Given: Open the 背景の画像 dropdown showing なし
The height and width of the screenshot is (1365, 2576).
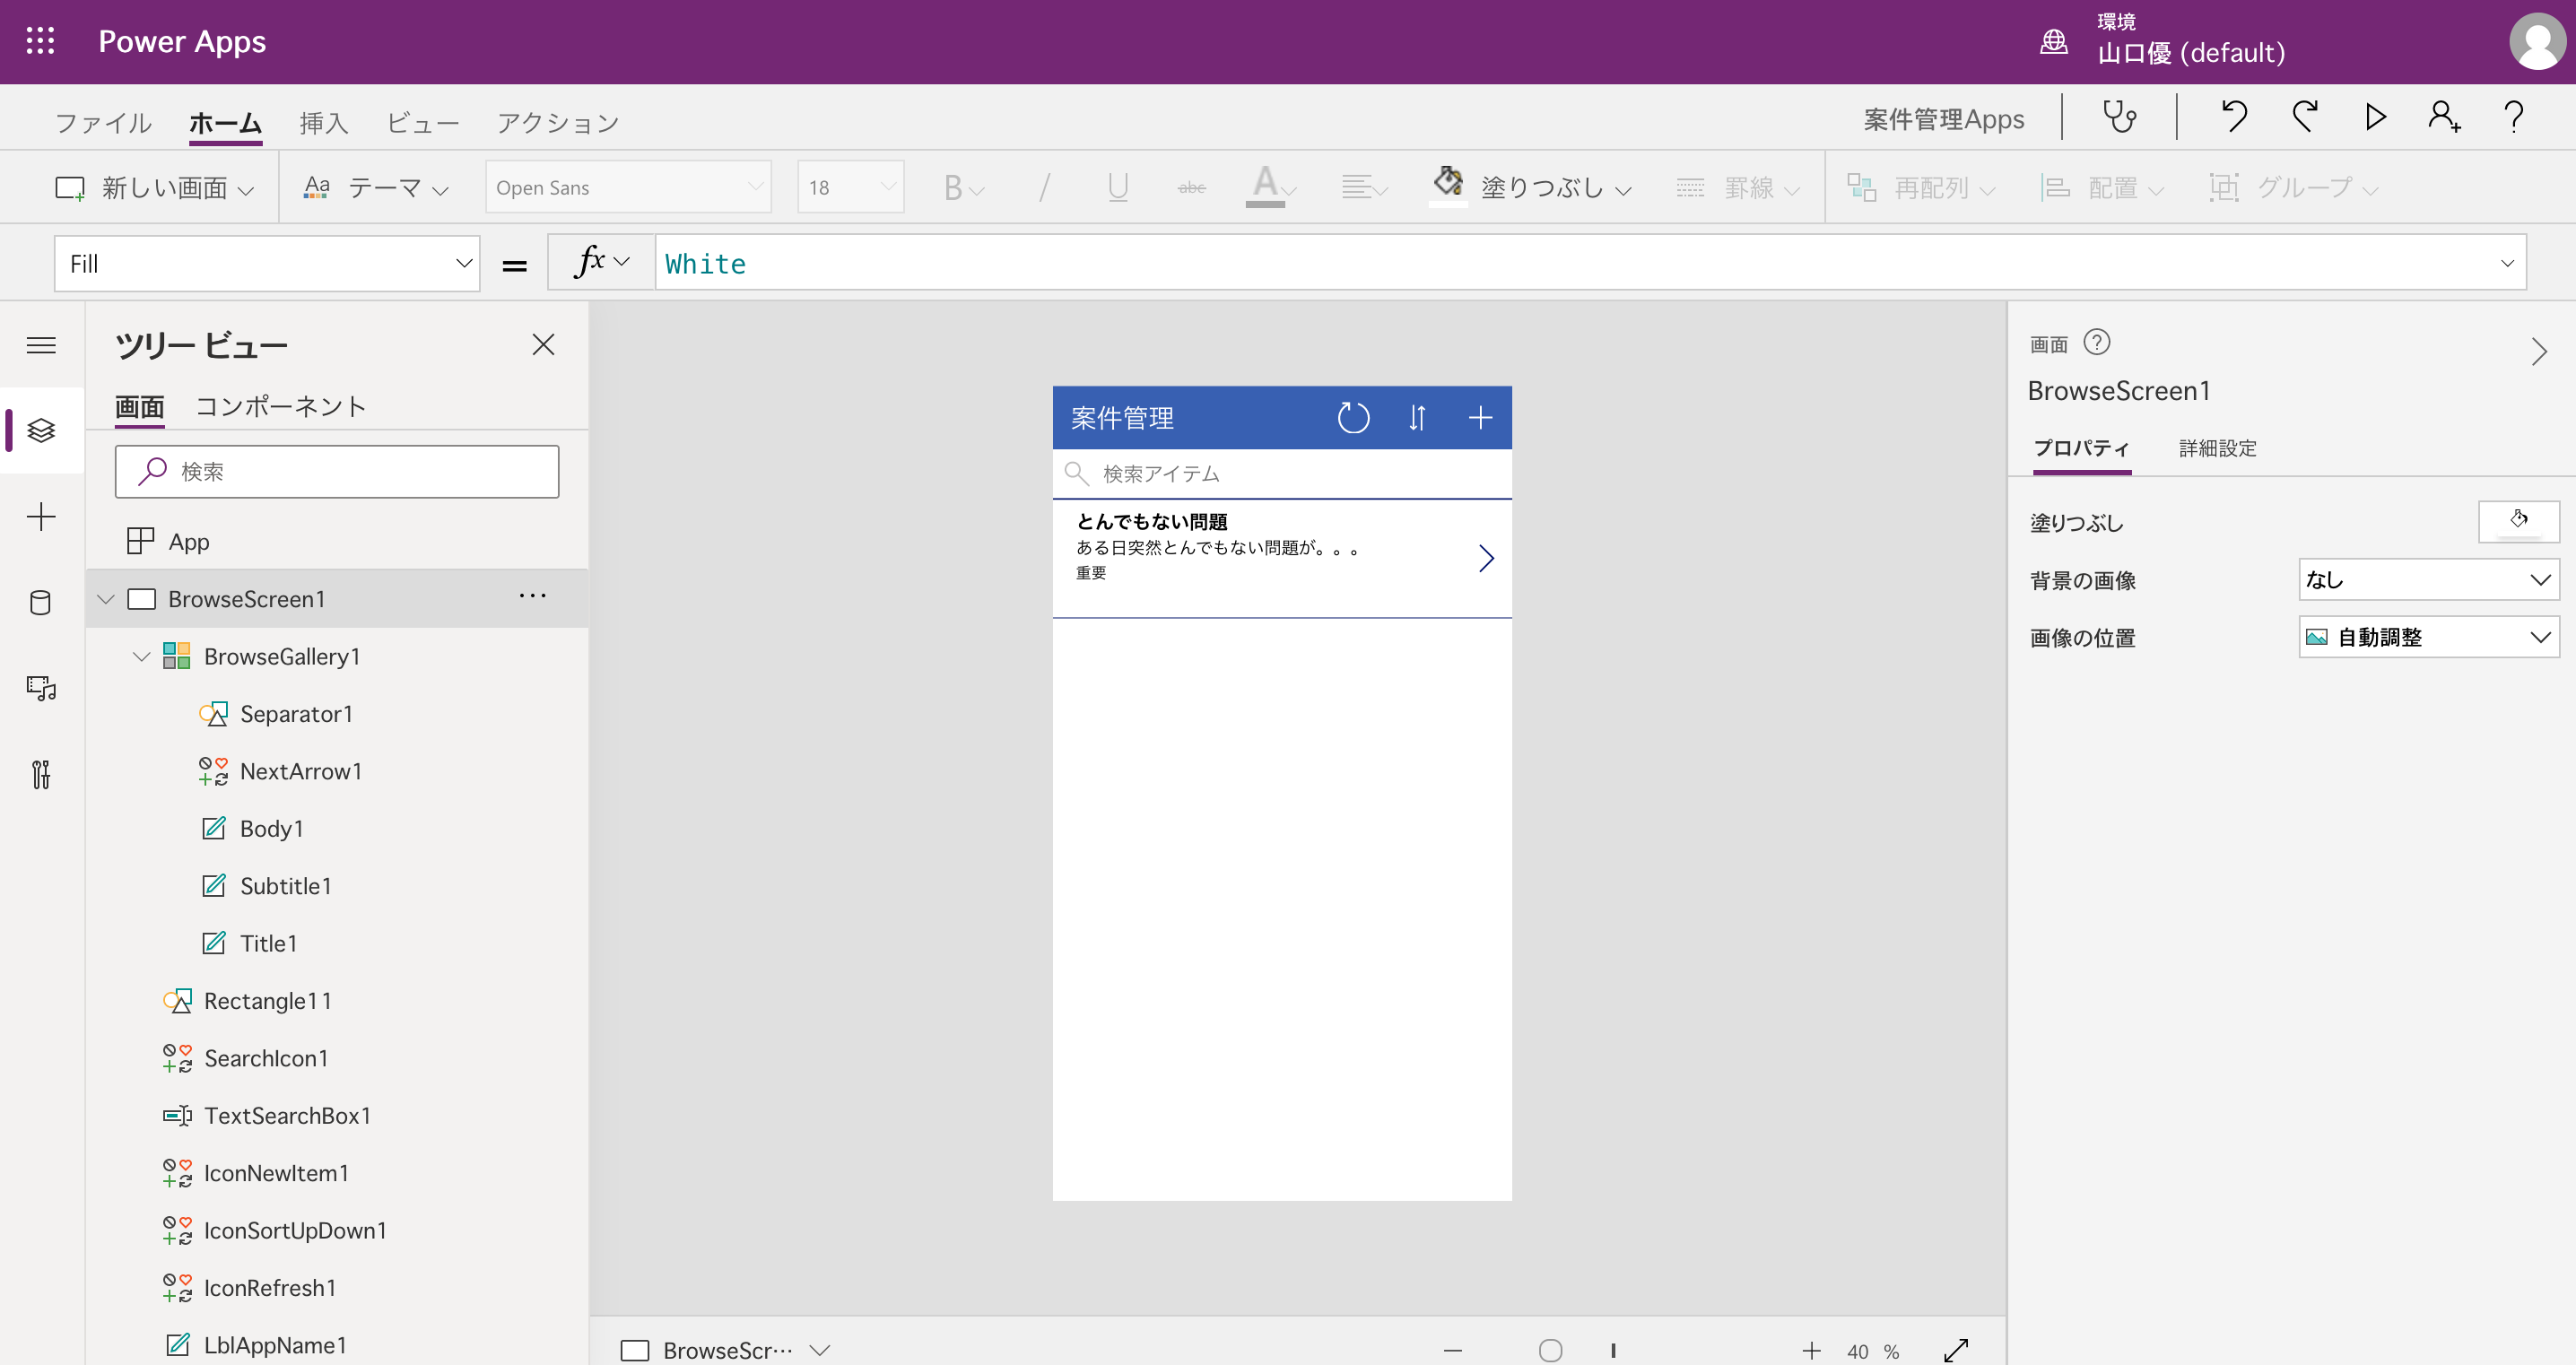Looking at the screenshot, I should pyautogui.click(x=2428, y=580).
